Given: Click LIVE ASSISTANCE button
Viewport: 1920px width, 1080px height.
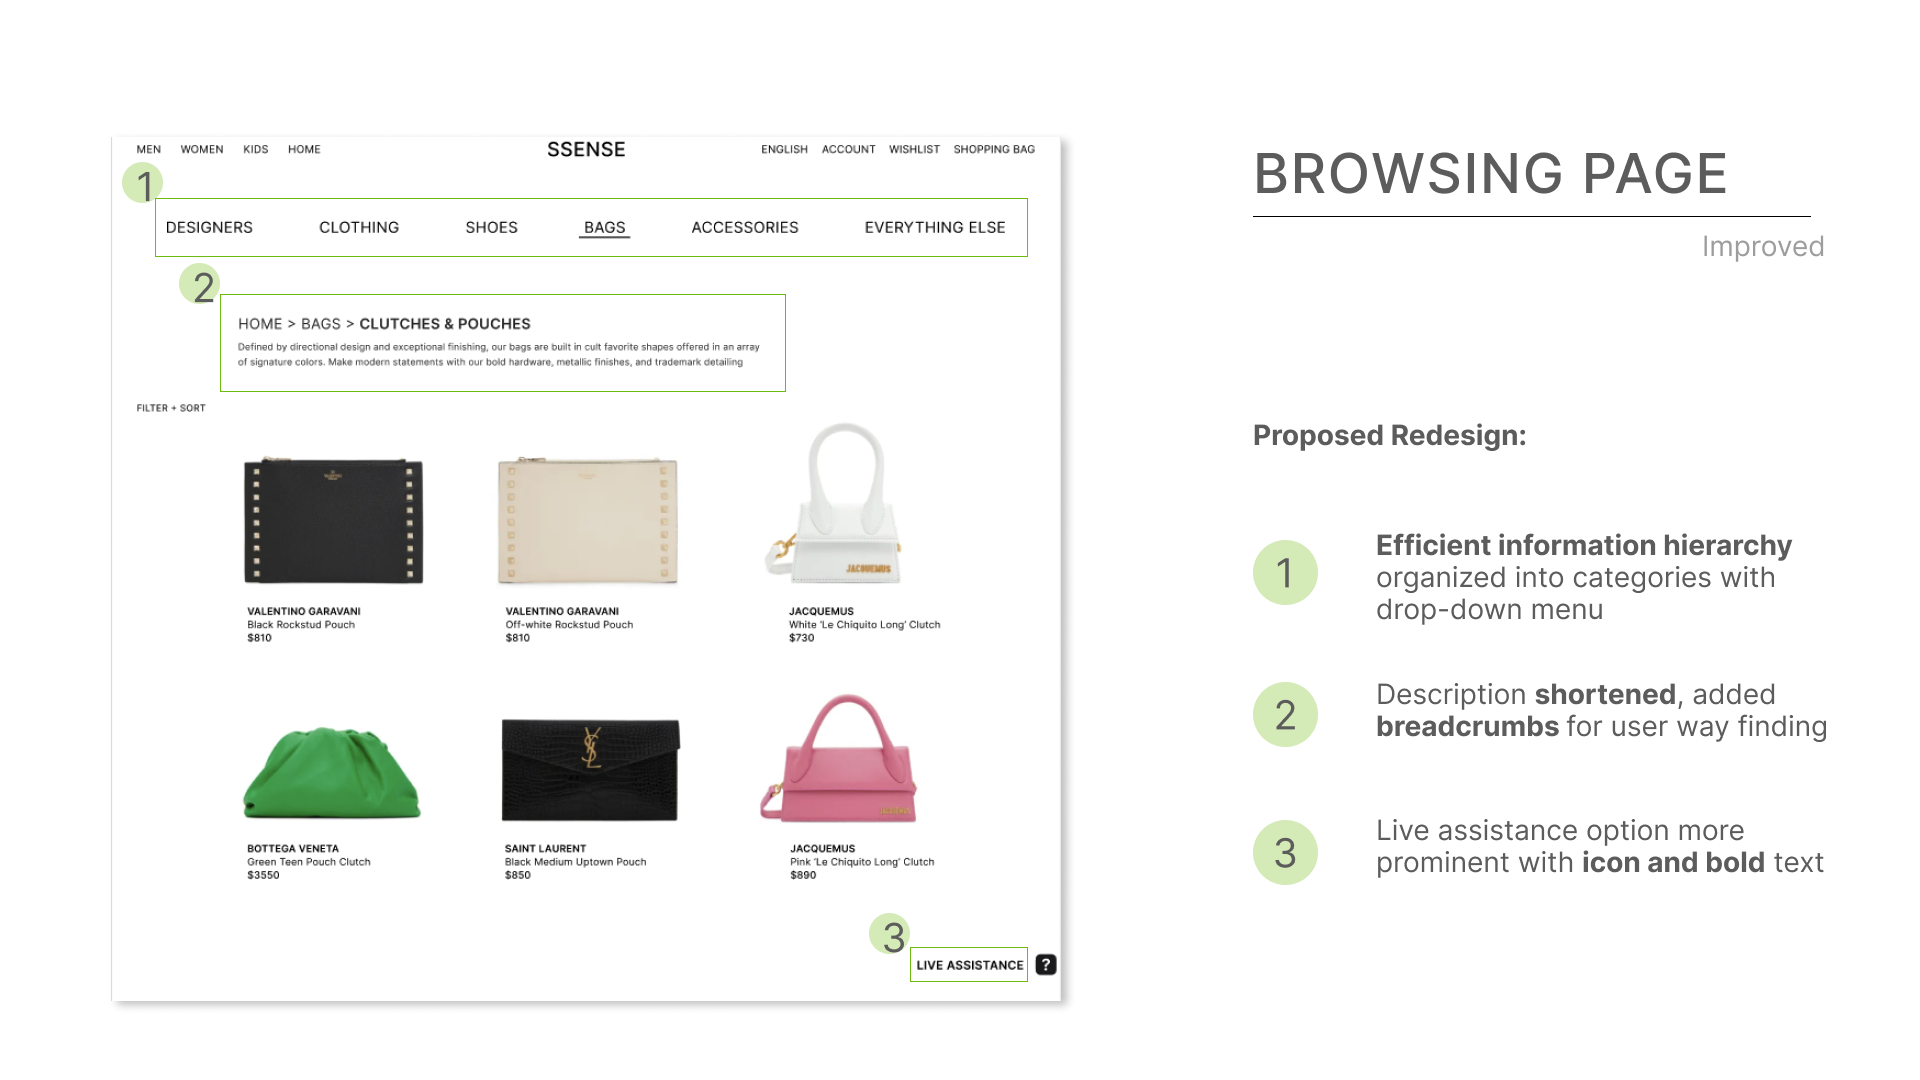Looking at the screenshot, I should [x=969, y=964].
